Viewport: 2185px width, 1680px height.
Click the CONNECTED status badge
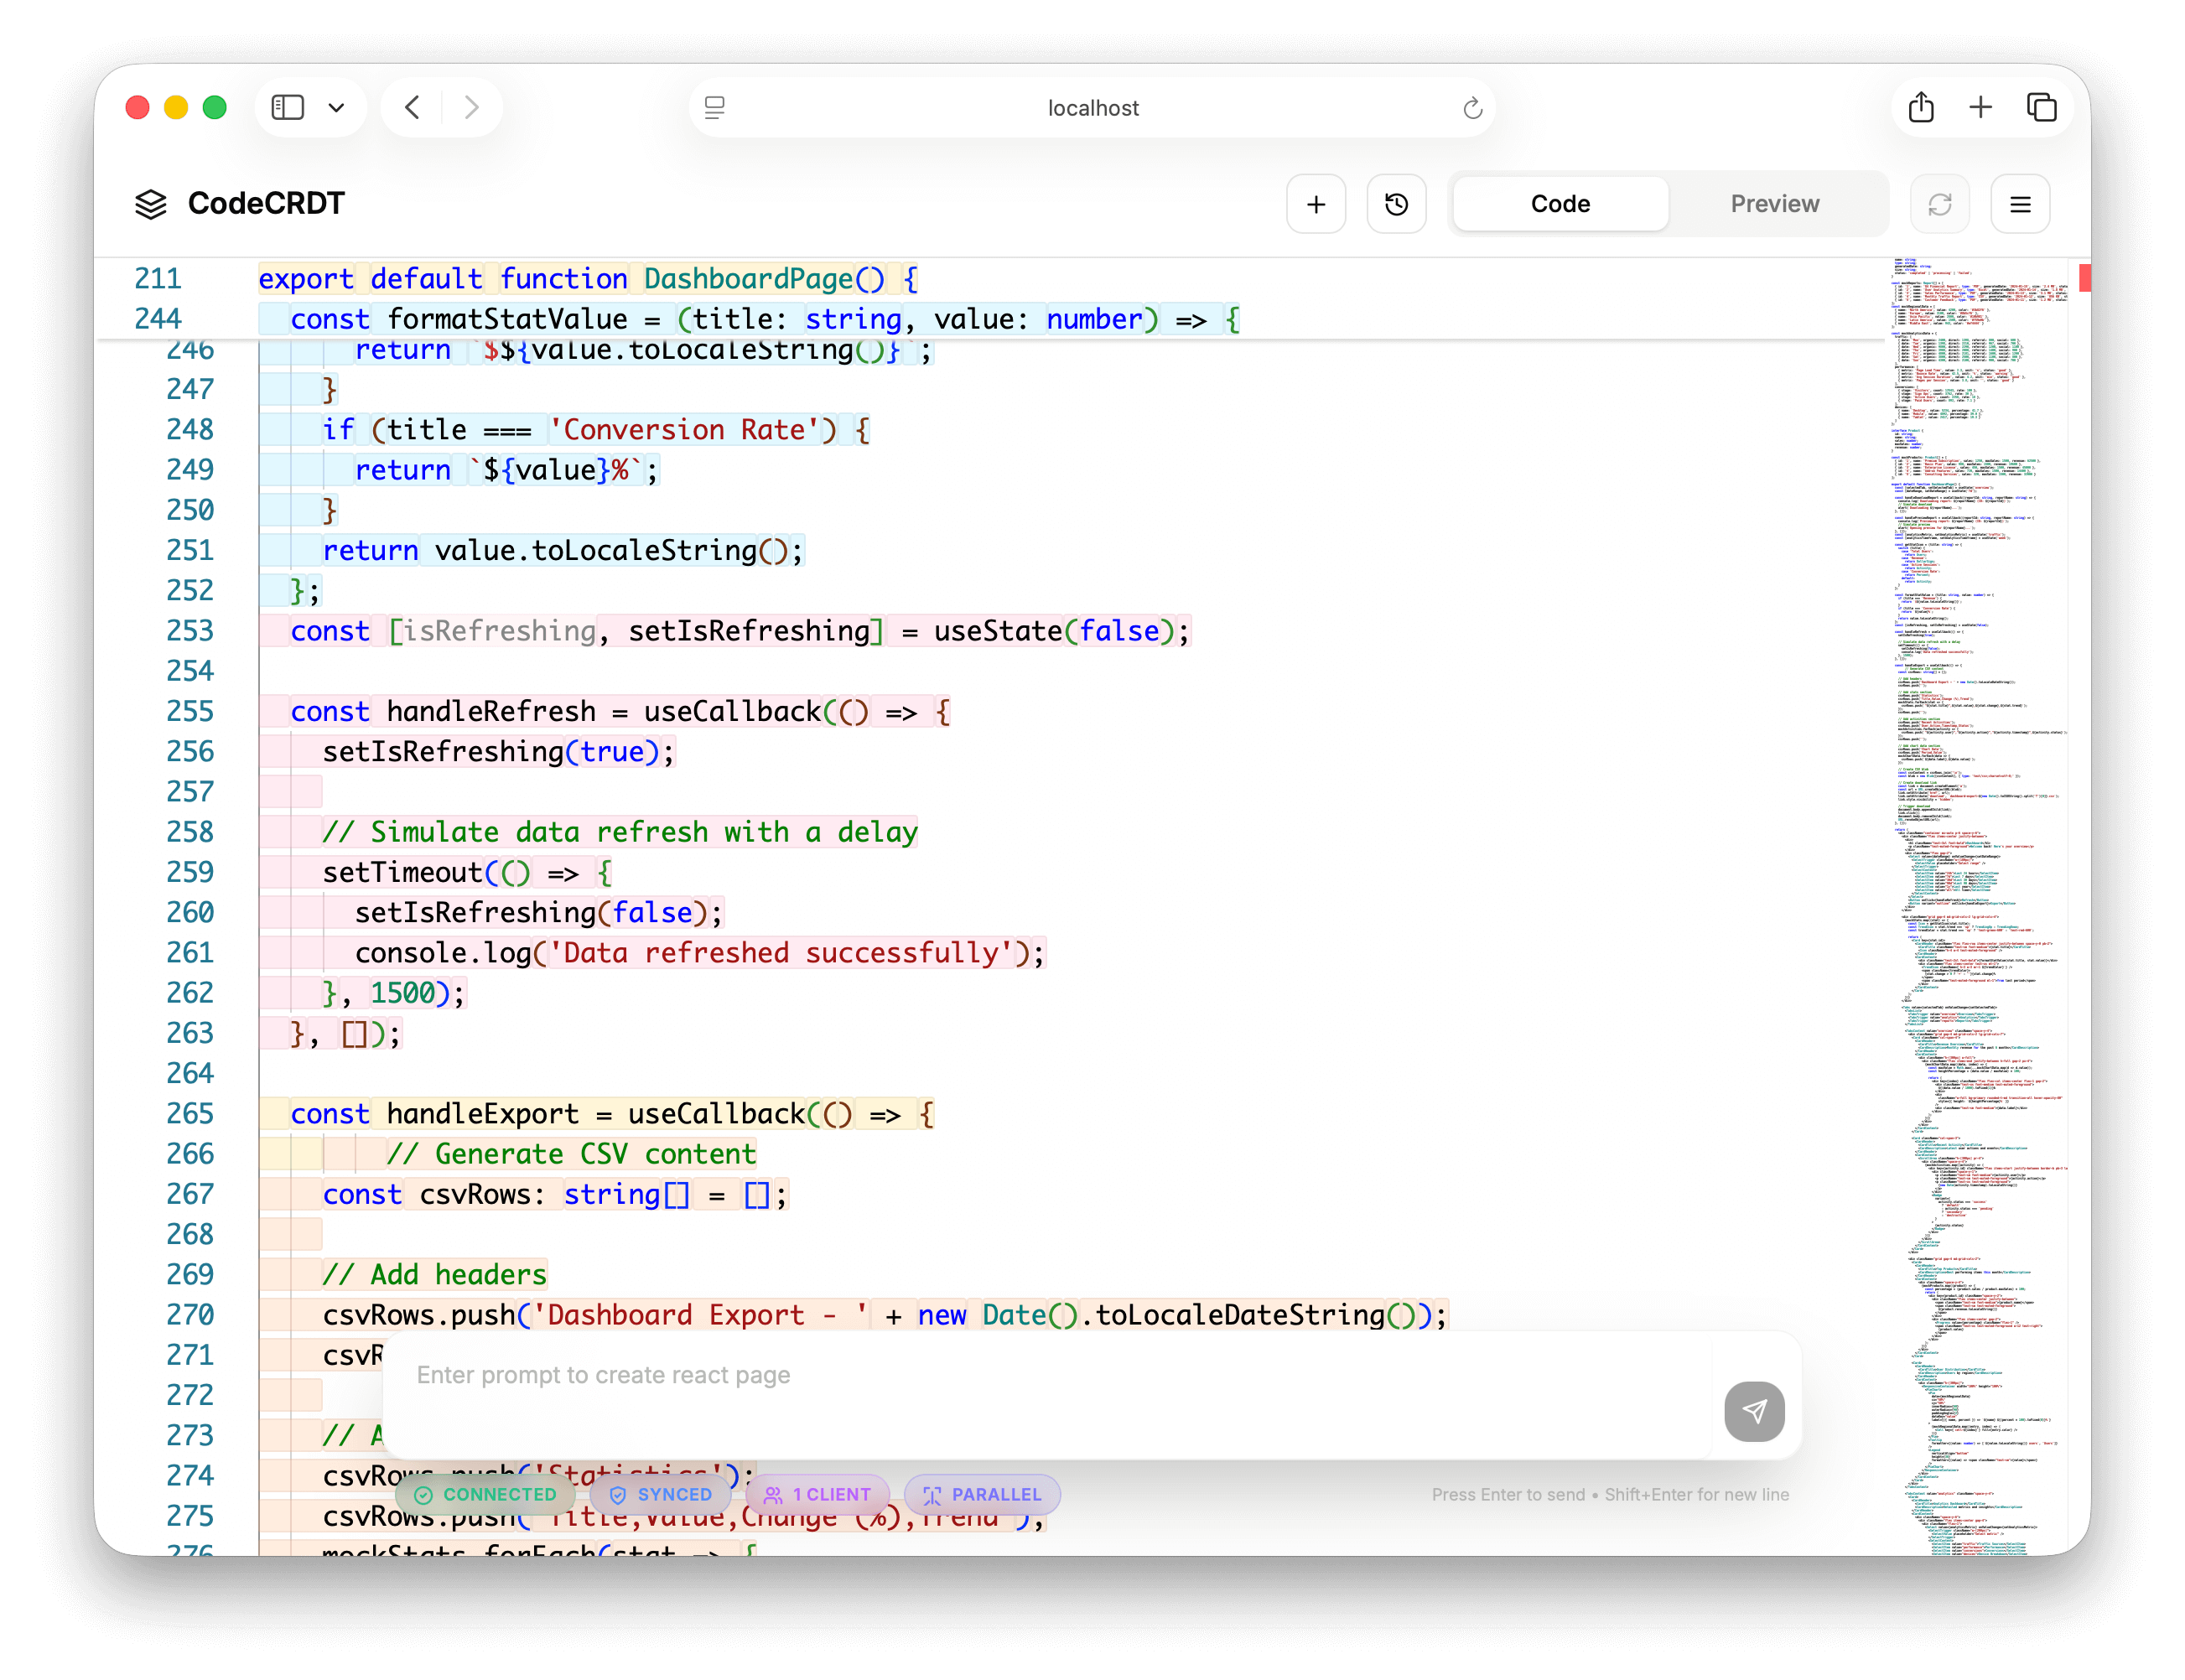[486, 1494]
